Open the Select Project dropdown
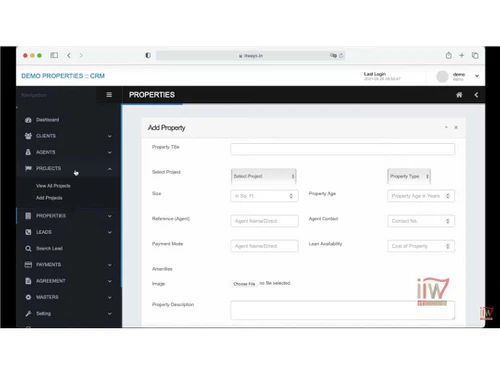The height and width of the screenshot is (375, 500). coord(264,176)
